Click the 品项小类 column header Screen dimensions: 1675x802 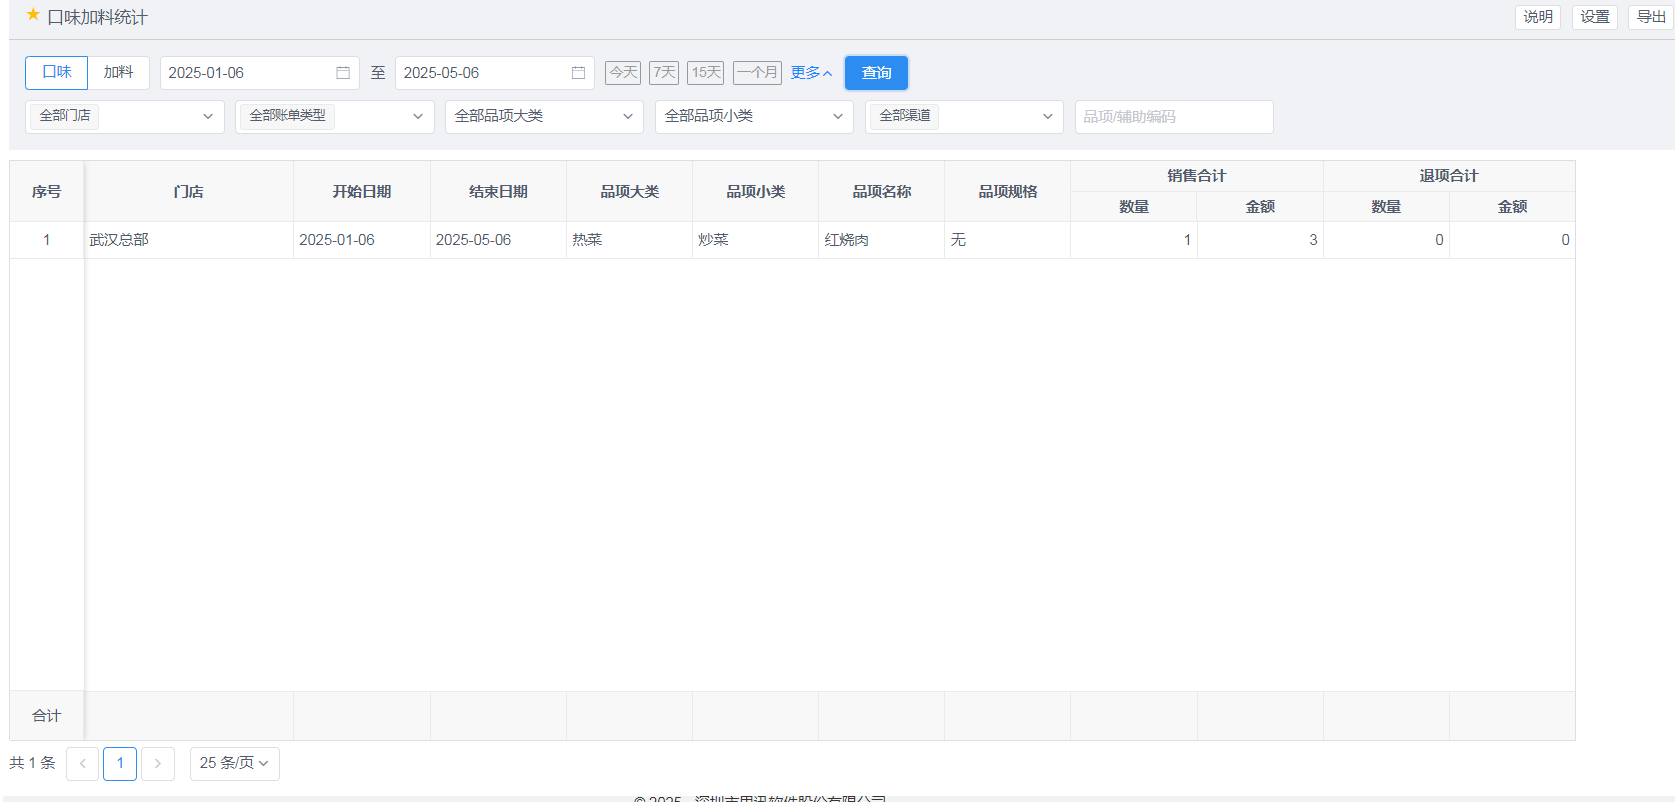click(x=756, y=192)
